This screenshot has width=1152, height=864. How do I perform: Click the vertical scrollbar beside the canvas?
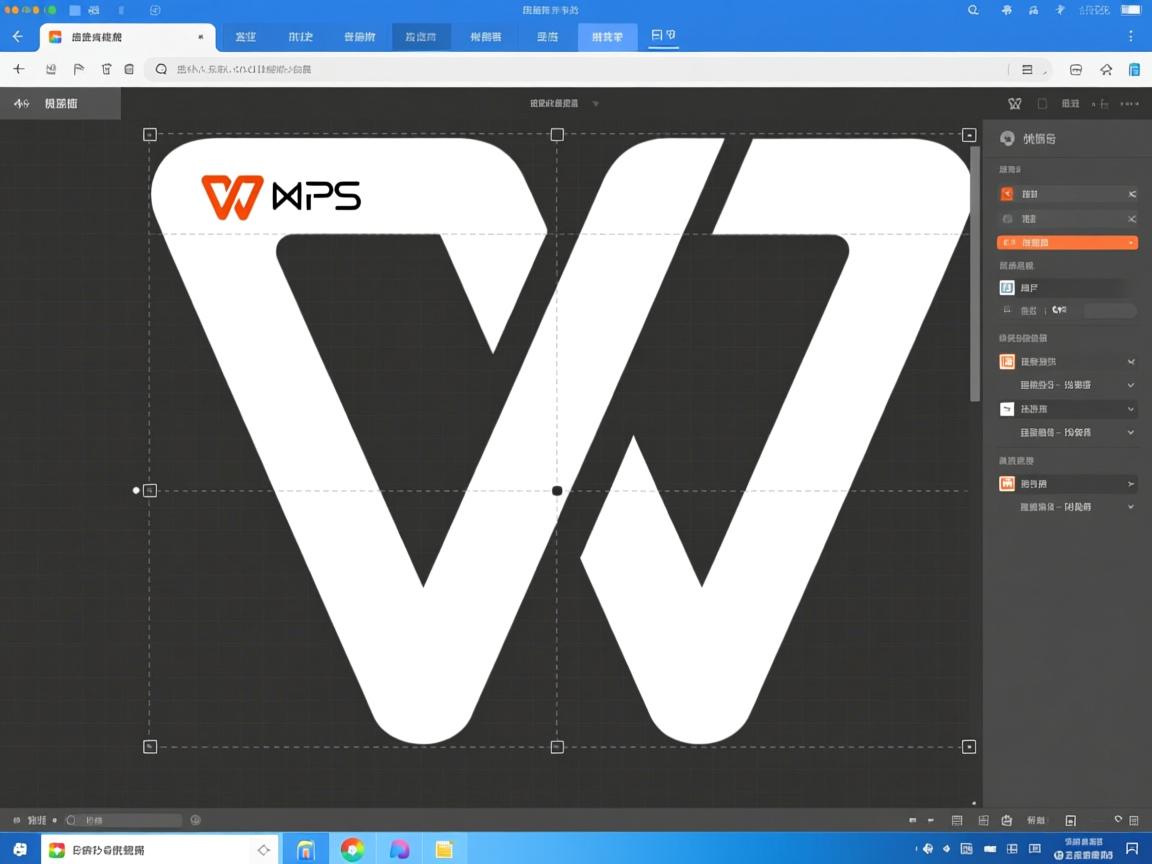click(x=975, y=270)
